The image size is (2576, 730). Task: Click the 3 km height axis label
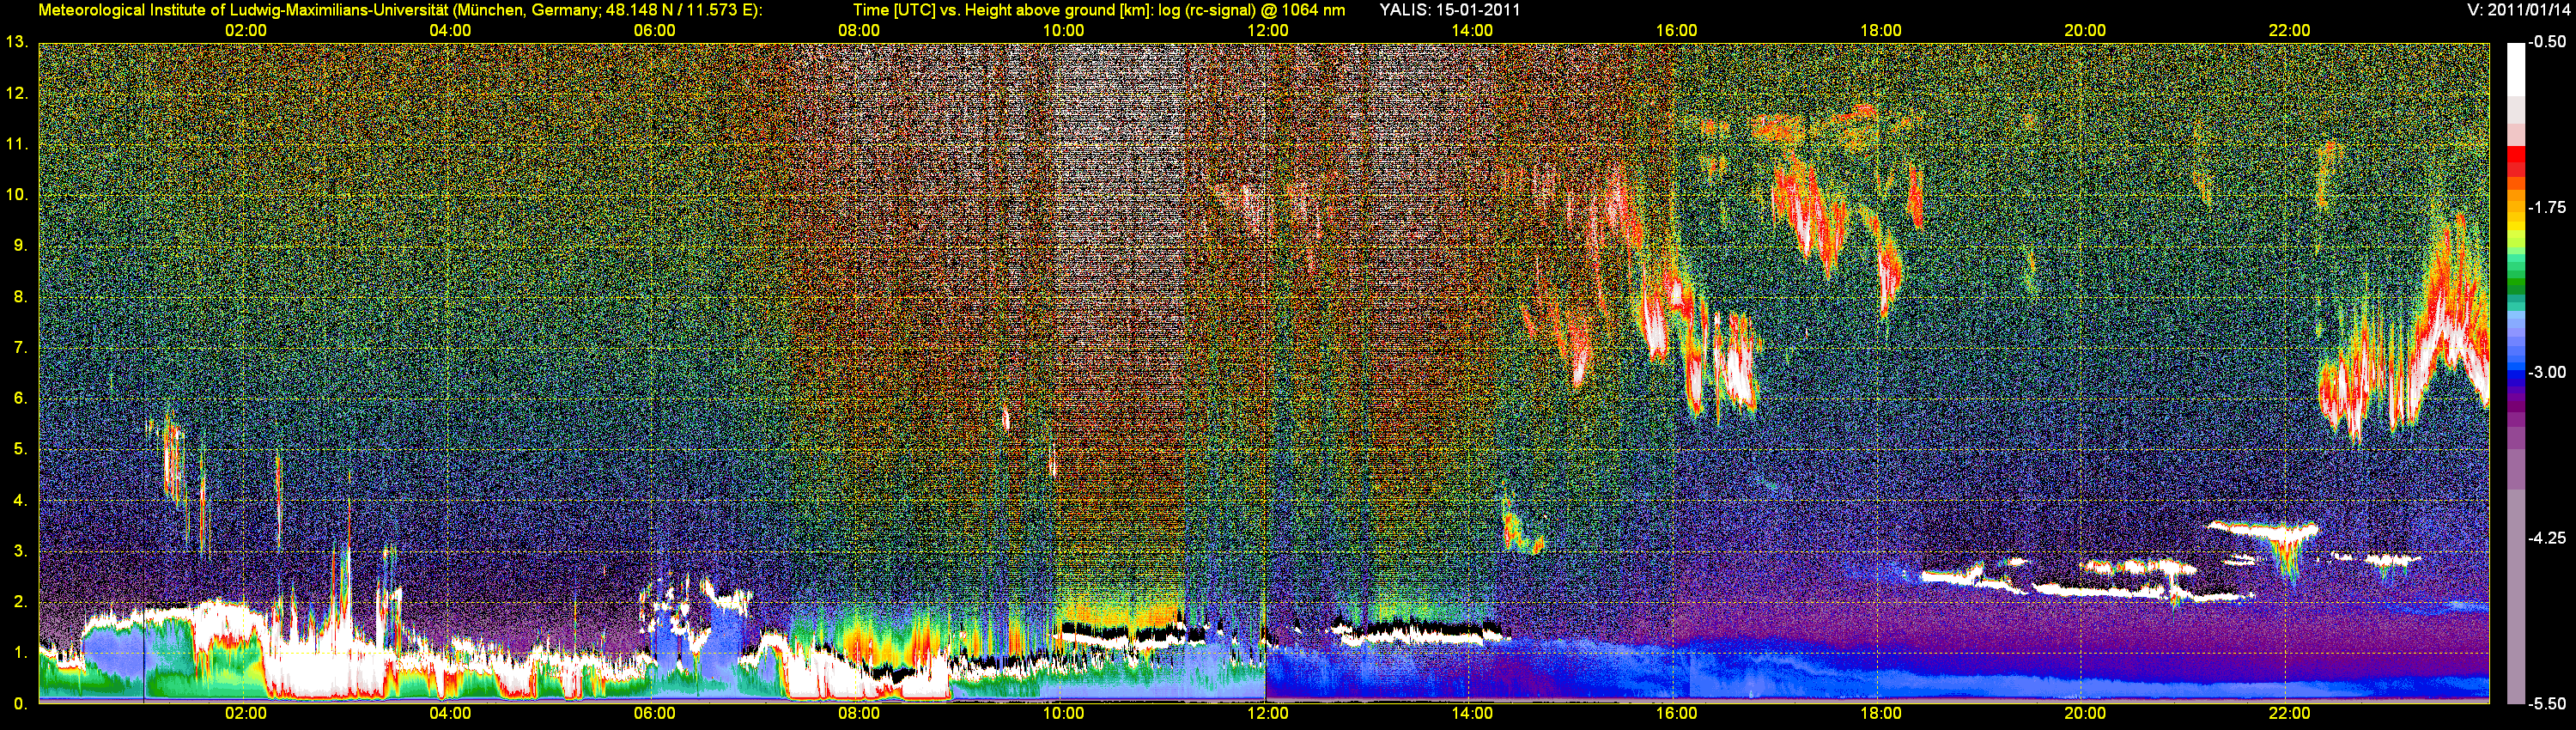click(x=19, y=551)
